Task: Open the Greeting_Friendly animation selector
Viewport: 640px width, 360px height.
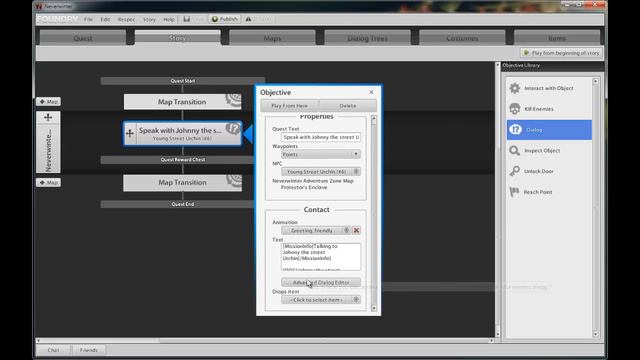Action: pos(316,230)
